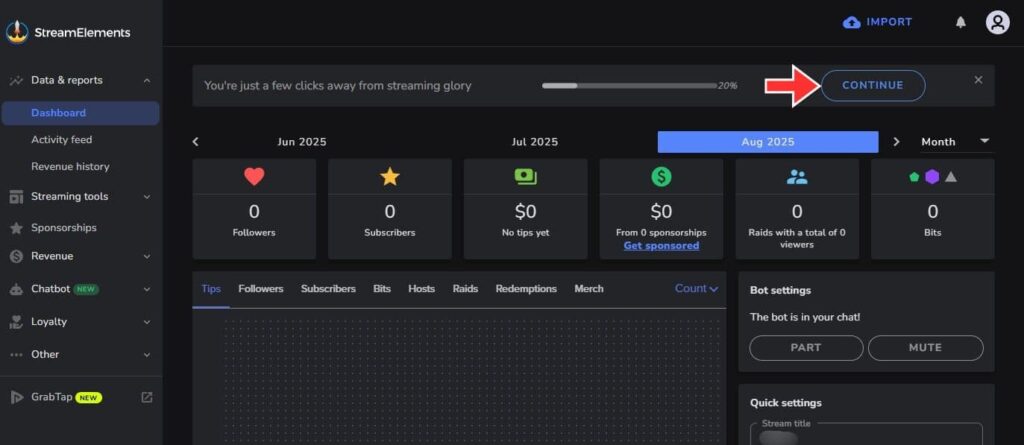Image resolution: width=1024 pixels, height=445 pixels.
Task: Switch to the Hosts tab
Action: tap(421, 289)
